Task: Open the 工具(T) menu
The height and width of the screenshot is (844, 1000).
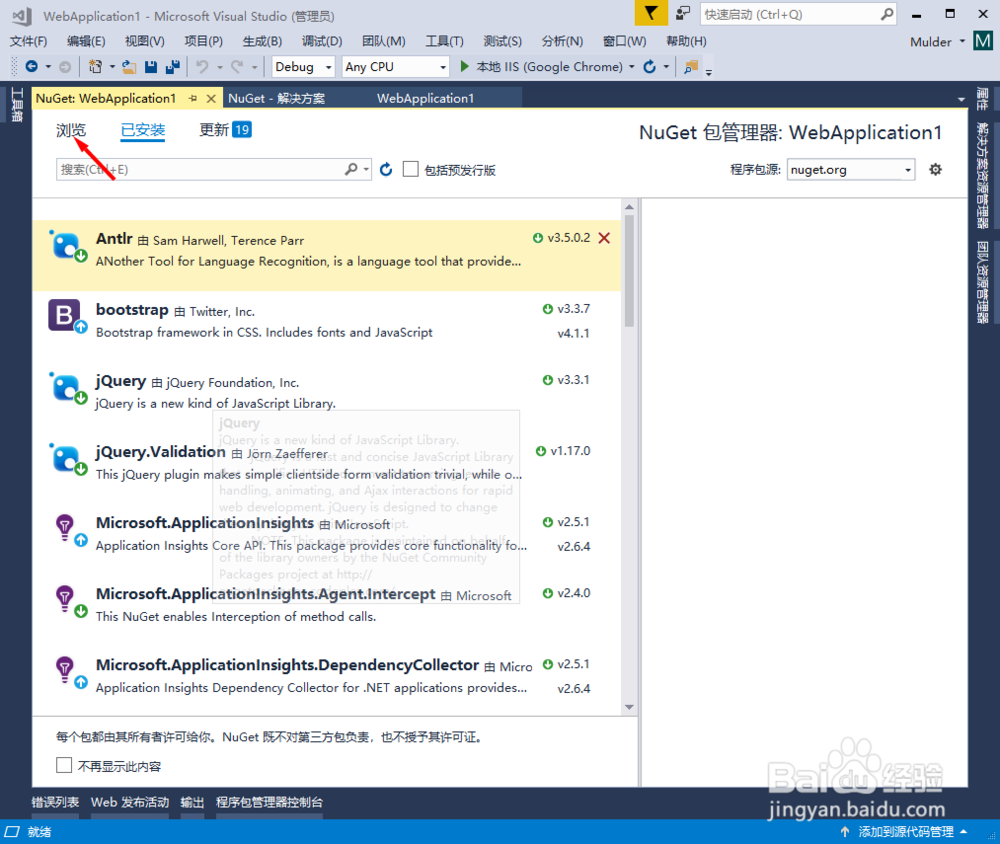Action: click(443, 41)
